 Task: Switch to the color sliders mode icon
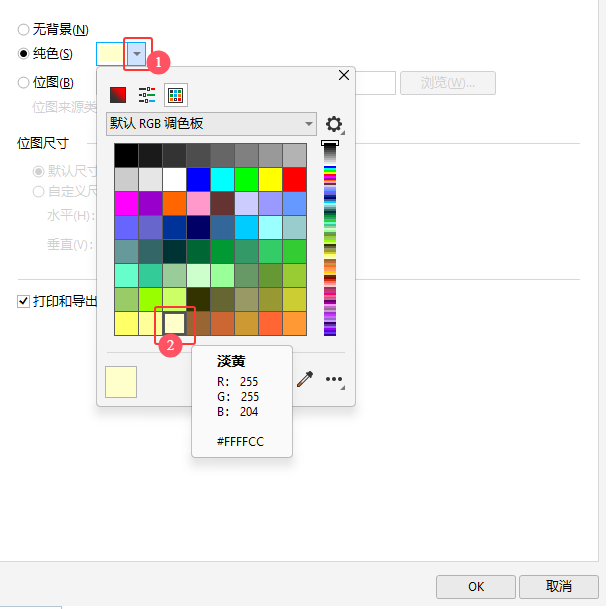147,95
